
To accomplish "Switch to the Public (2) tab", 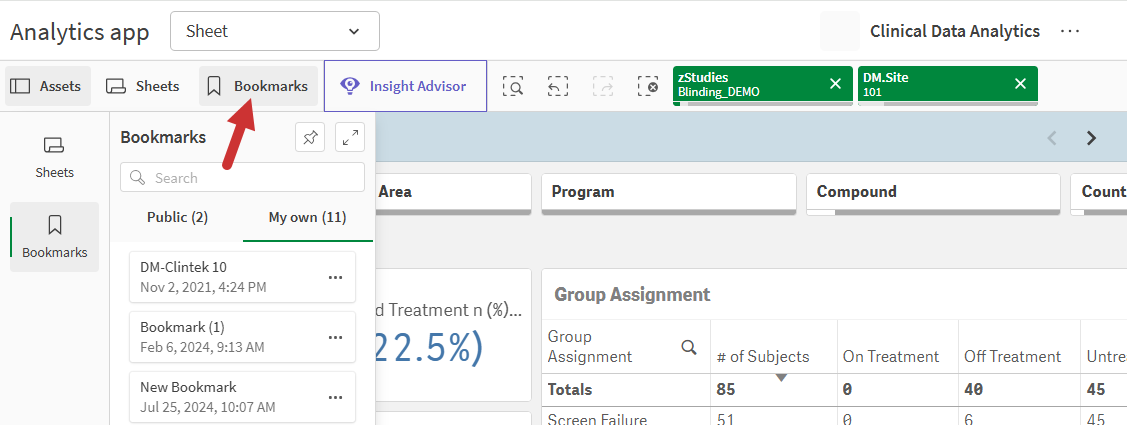I will (x=178, y=217).
